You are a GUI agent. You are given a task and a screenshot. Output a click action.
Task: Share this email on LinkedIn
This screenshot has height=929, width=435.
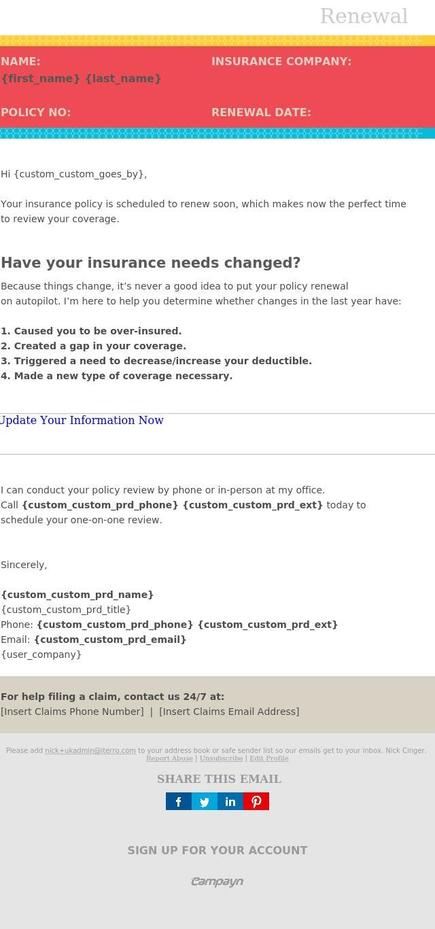coord(230,801)
